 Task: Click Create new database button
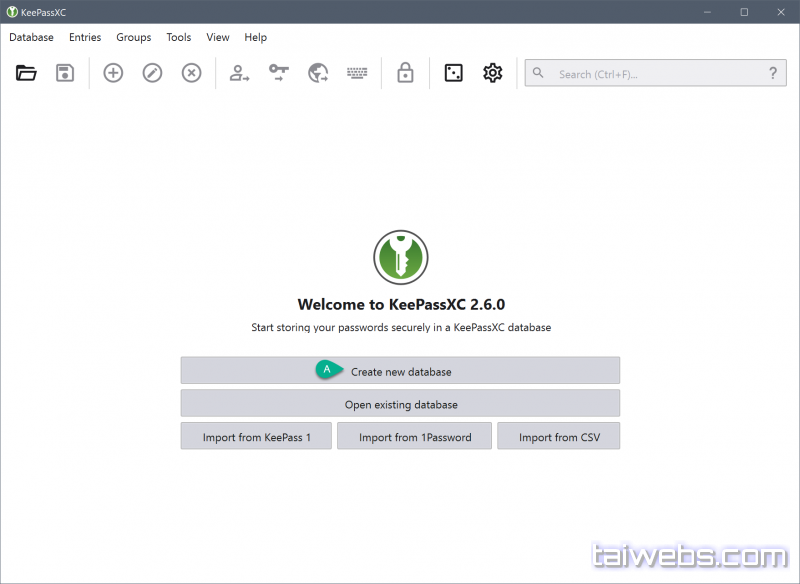[401, 370]
